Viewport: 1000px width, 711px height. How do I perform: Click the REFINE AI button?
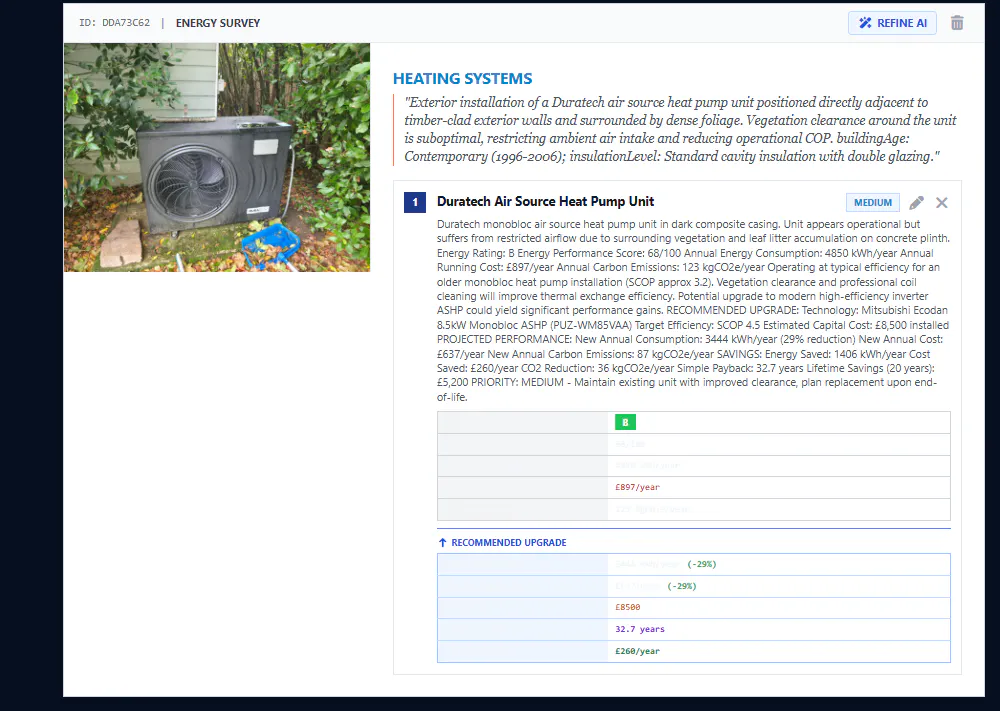click(x=892, y=23)
